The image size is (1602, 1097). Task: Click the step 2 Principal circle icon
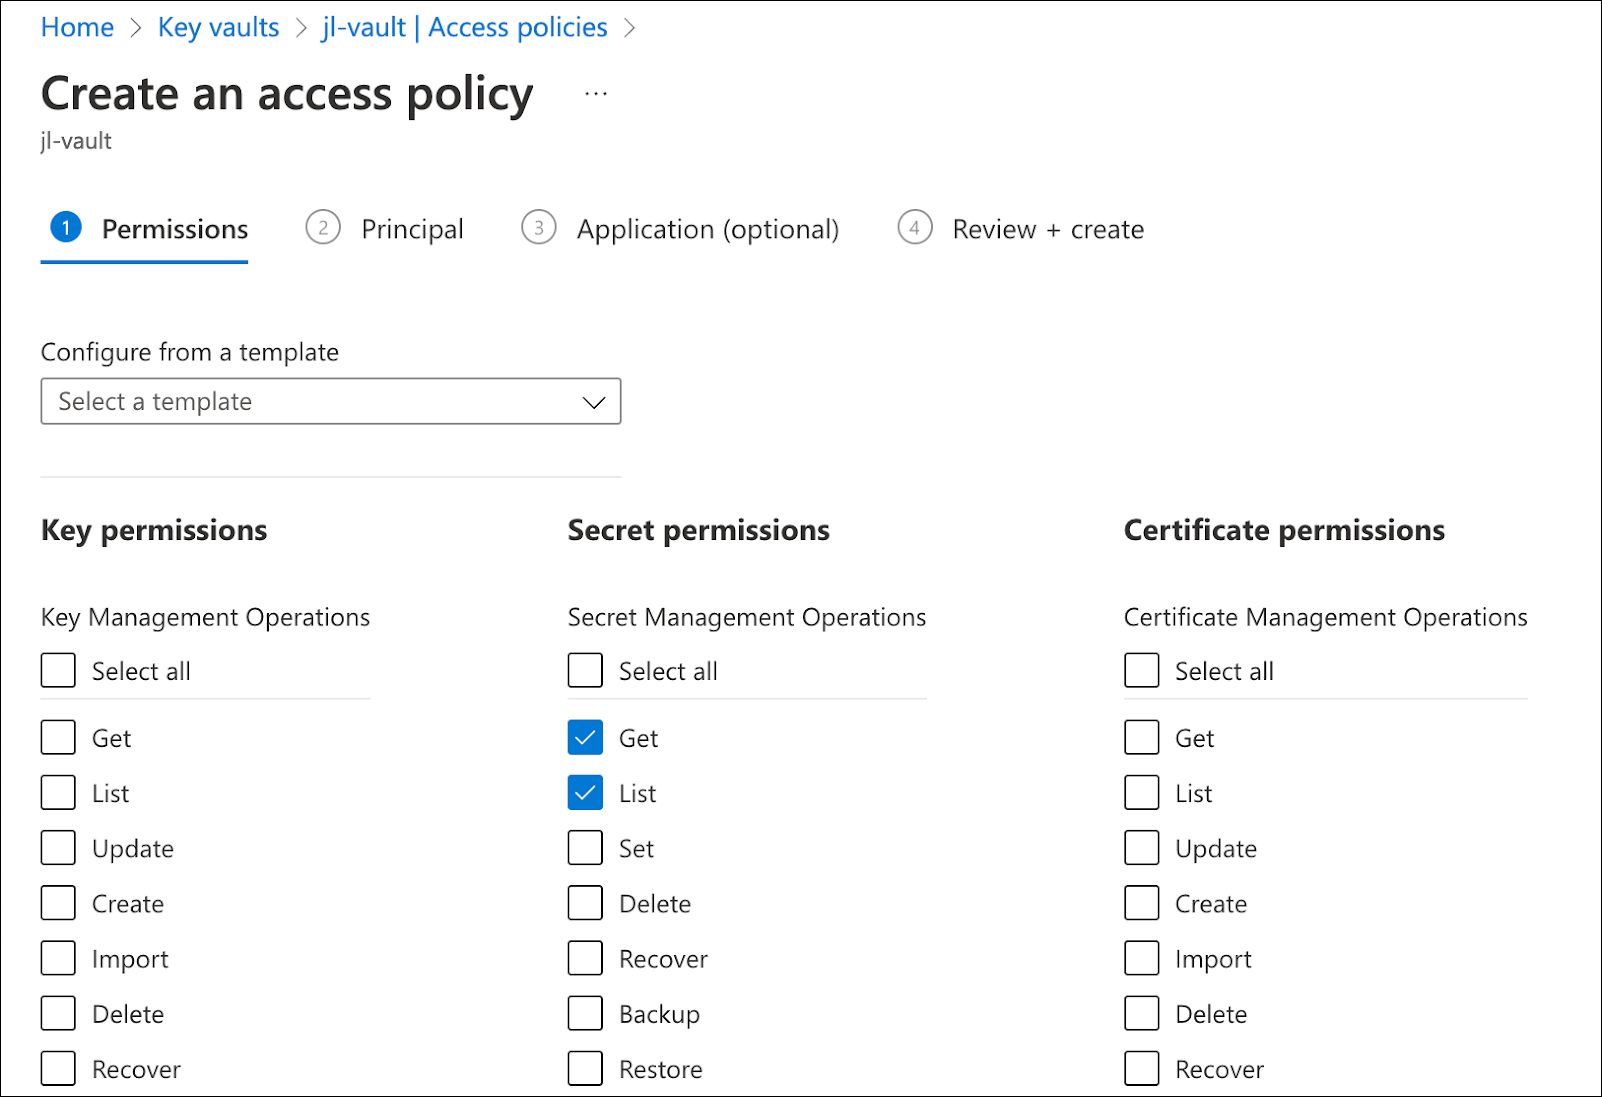click(x=323, y=228)
